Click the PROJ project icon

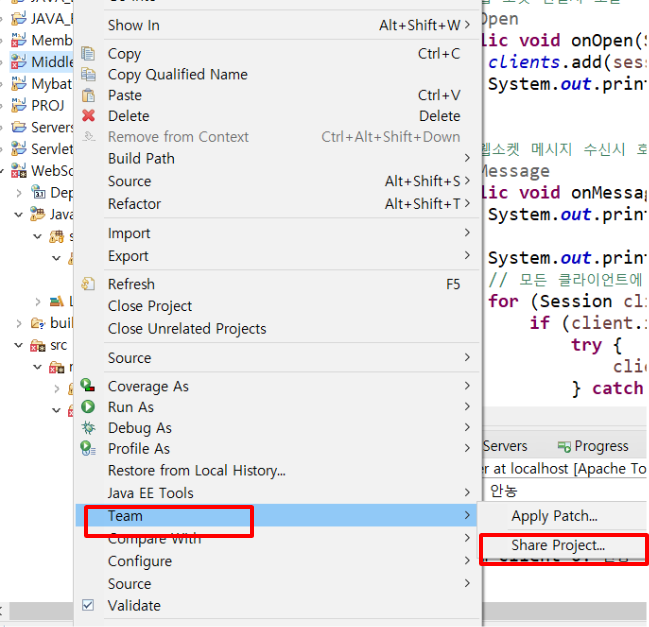click(18, 105)
